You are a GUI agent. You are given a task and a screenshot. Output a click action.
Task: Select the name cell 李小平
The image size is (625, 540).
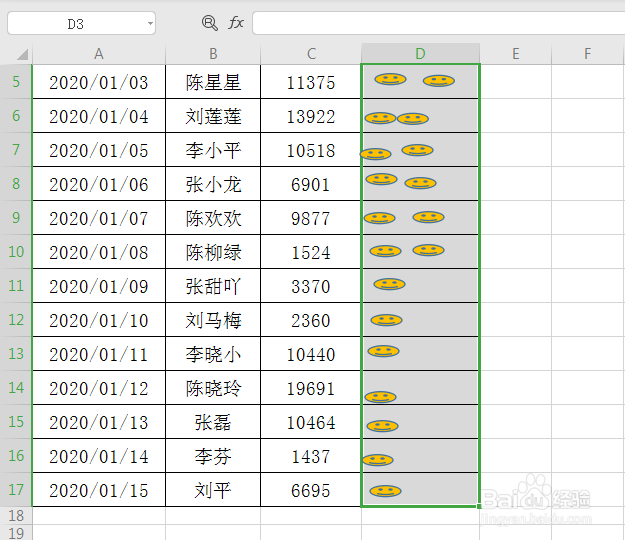[x=213, y=150]
